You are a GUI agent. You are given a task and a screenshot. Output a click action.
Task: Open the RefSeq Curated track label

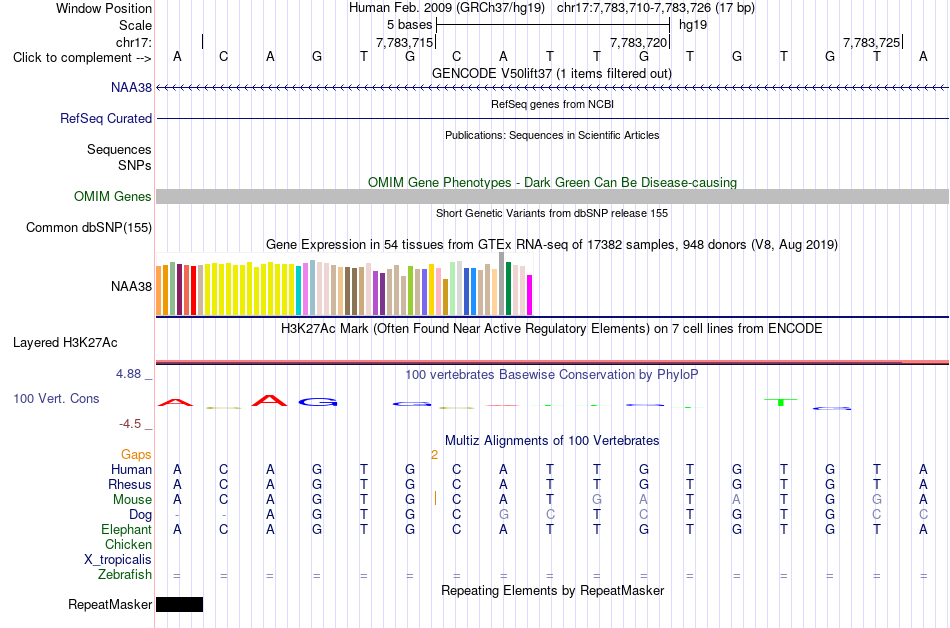105,119
